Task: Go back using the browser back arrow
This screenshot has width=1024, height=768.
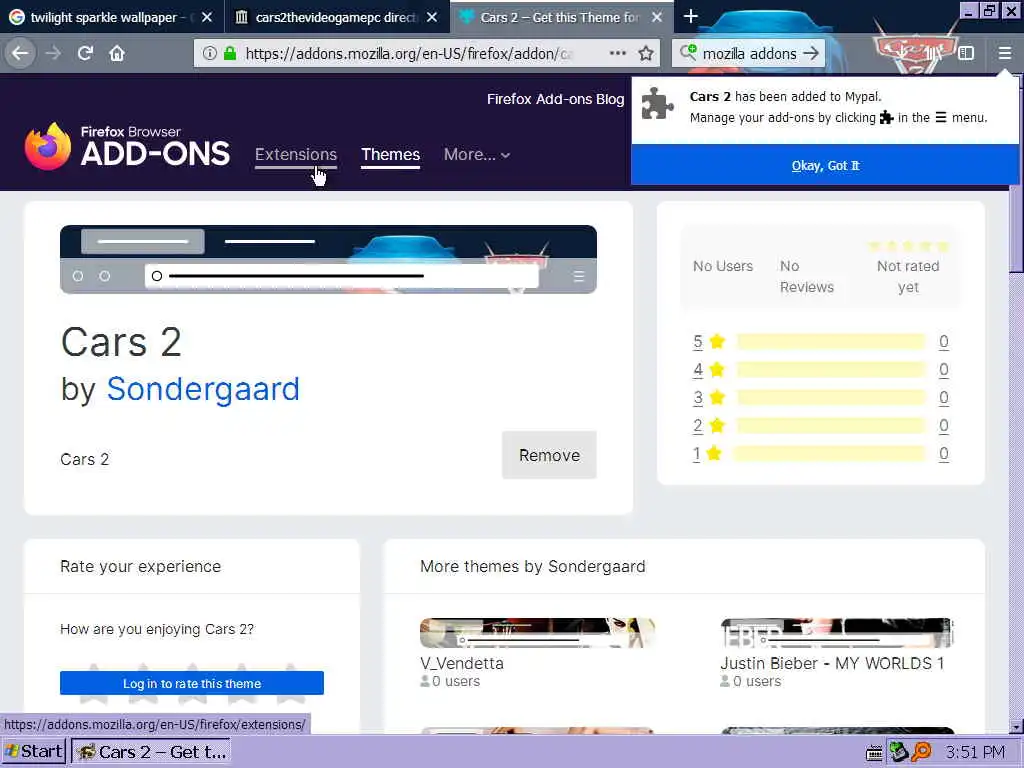Action: (x=20, y=54)
